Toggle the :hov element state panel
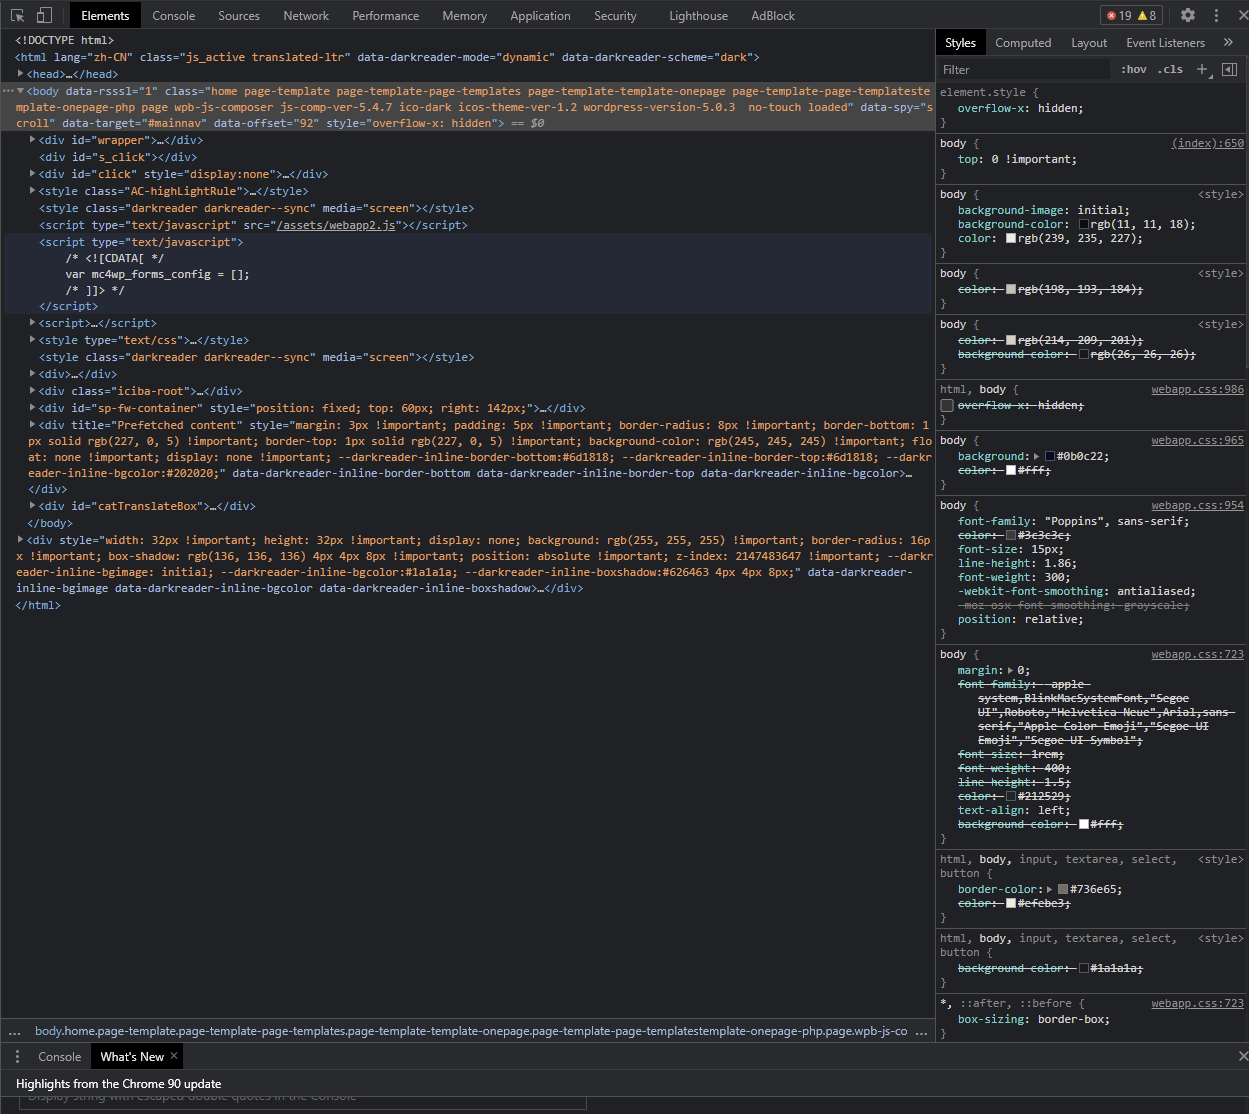This screenshot has width=1249, height=1114. click(1134, 70)
